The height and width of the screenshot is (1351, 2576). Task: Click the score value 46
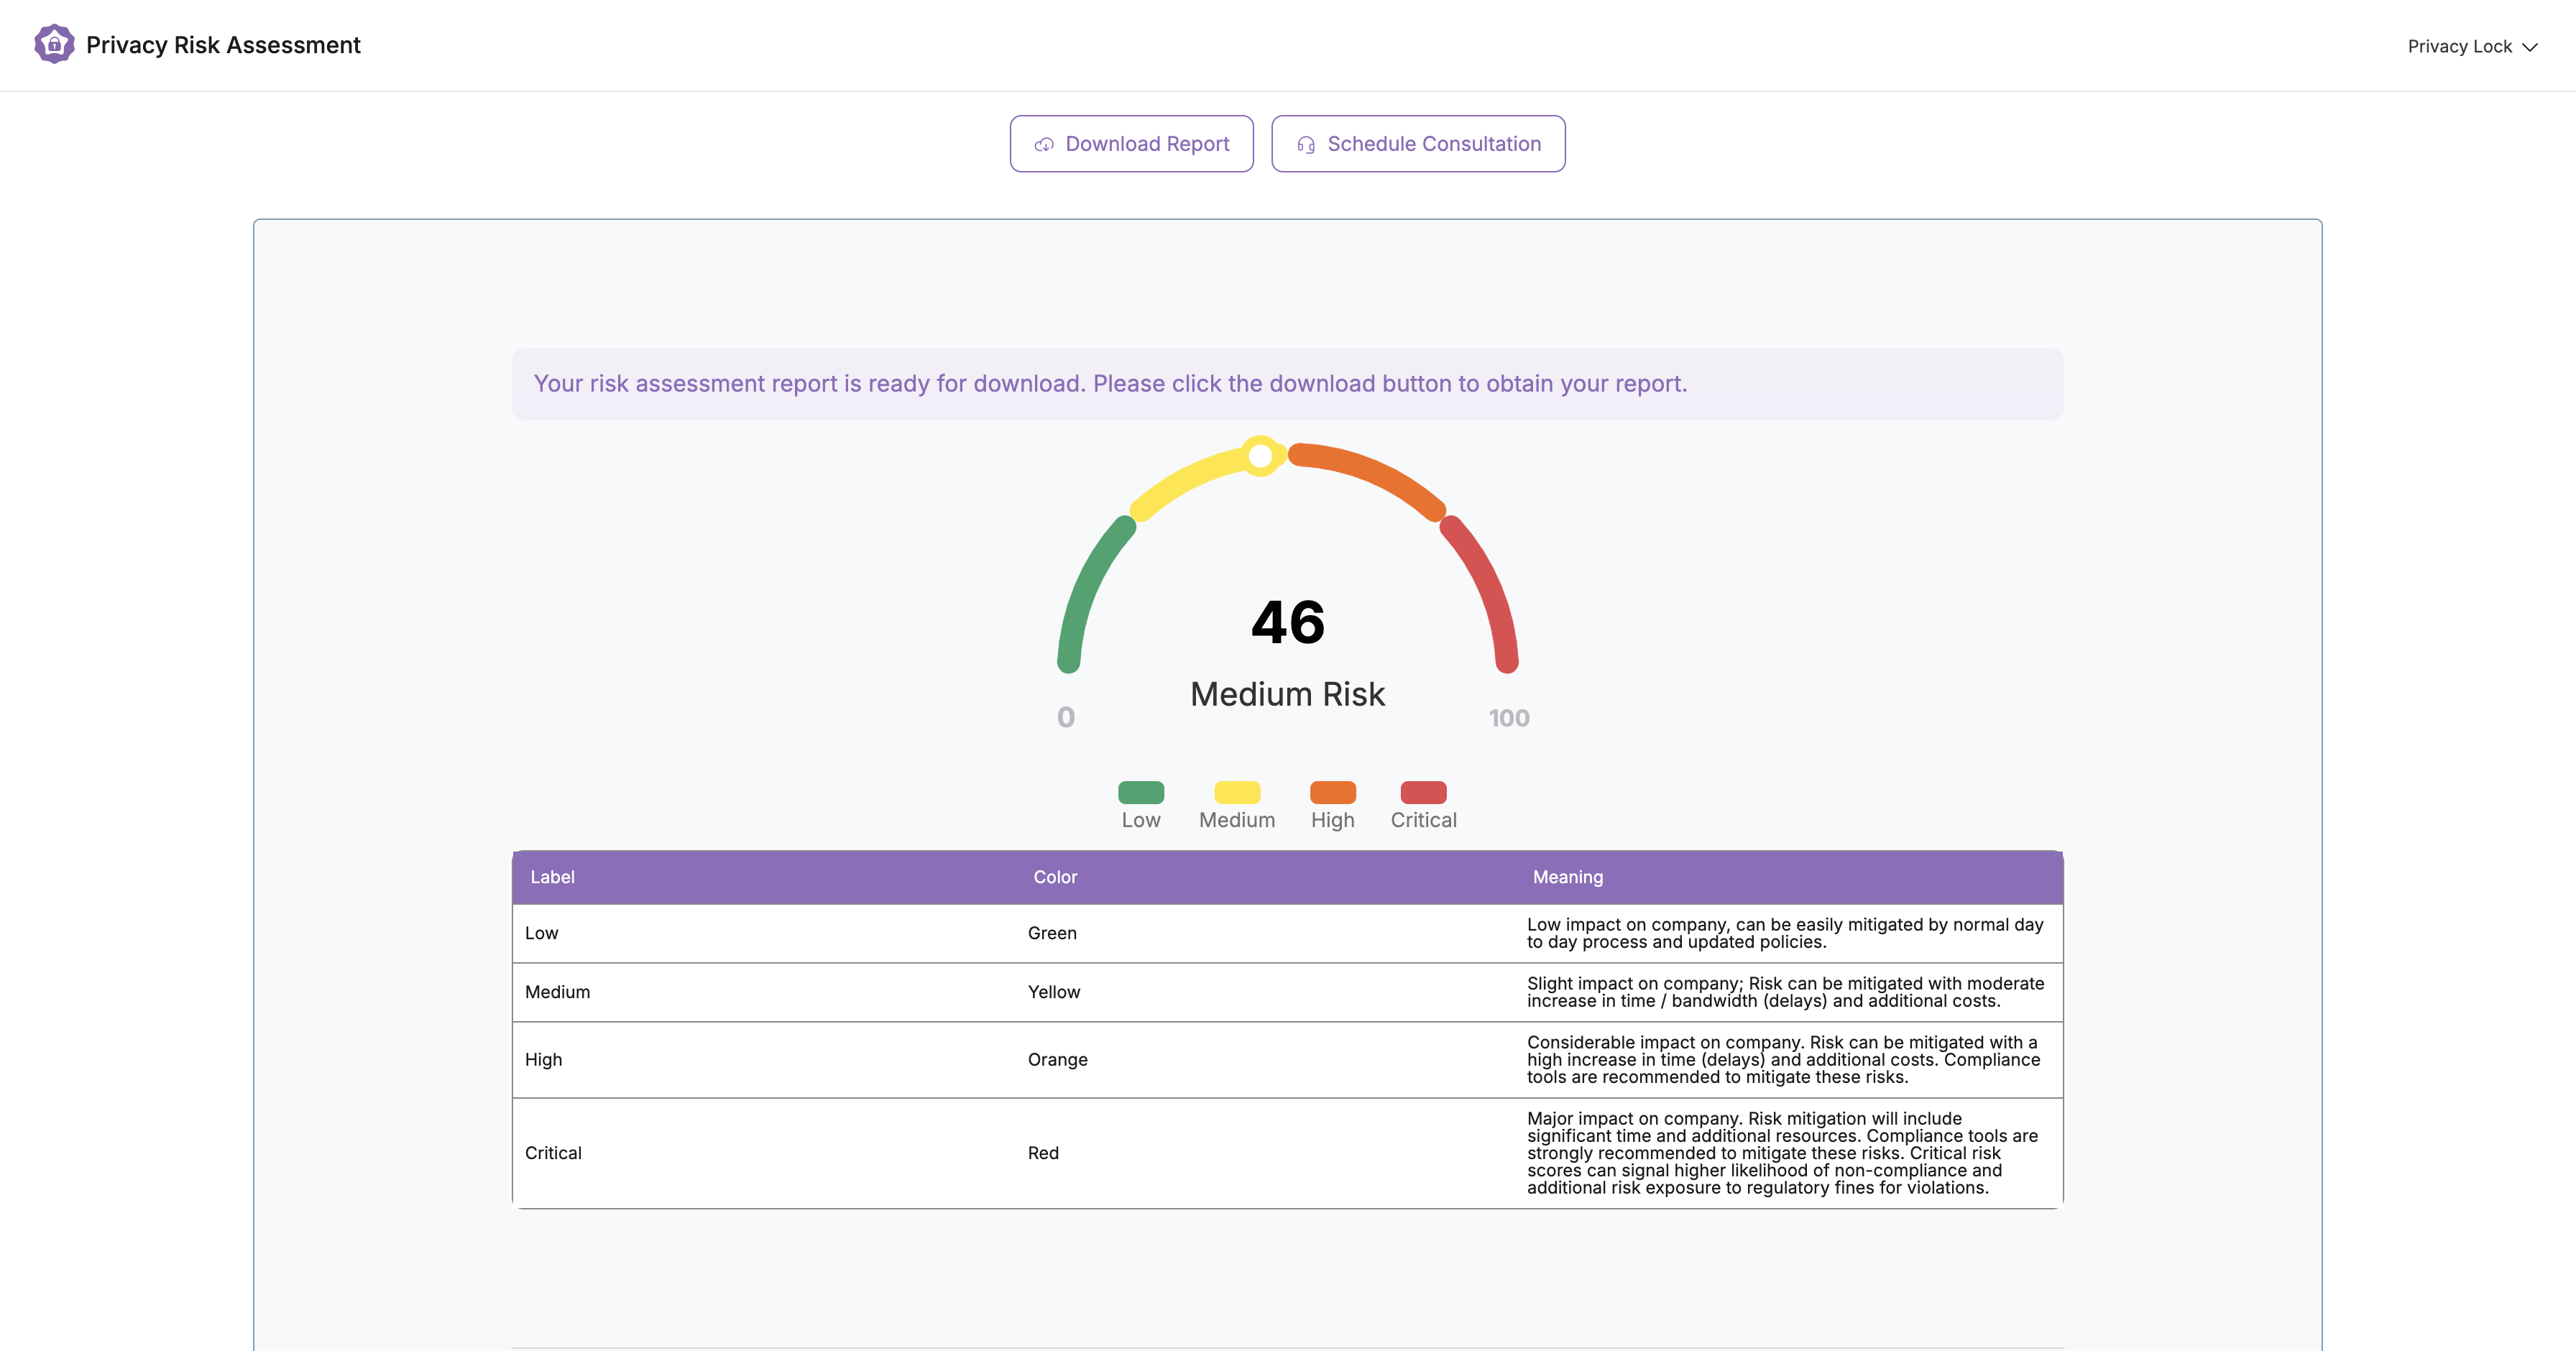[x=1288, y=622]
